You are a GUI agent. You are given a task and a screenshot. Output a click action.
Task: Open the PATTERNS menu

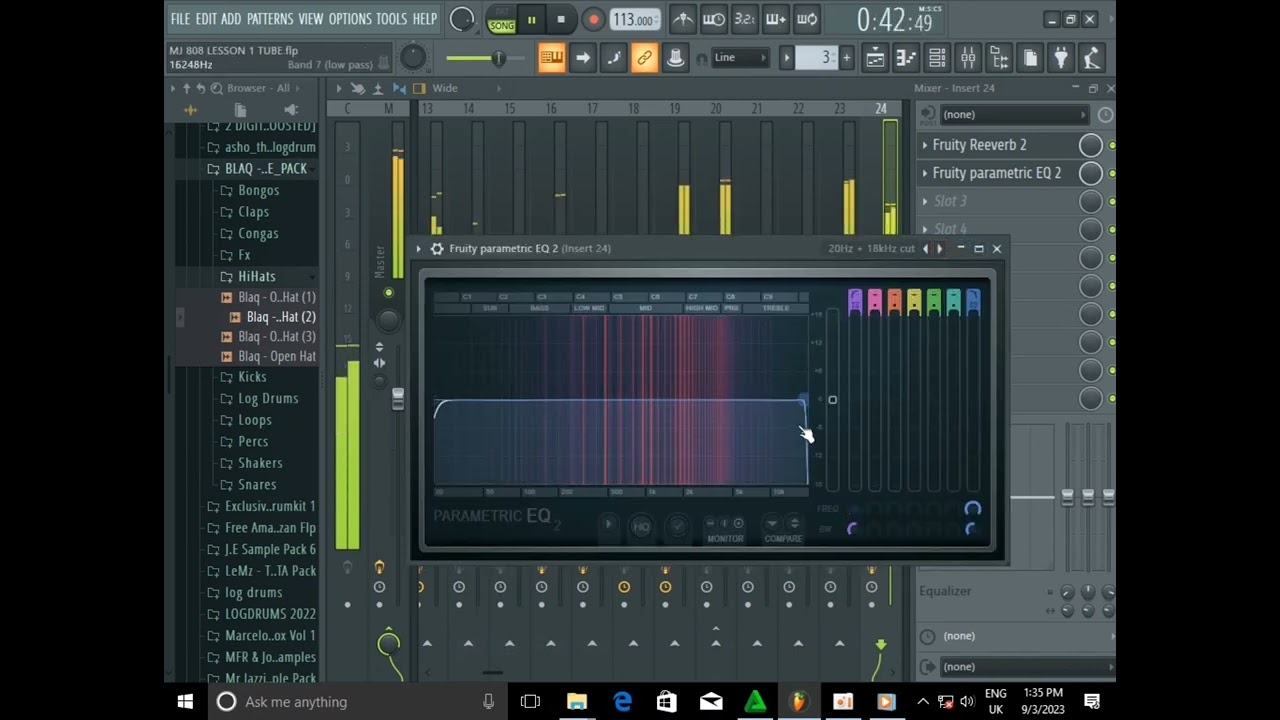tap(270, 19)
